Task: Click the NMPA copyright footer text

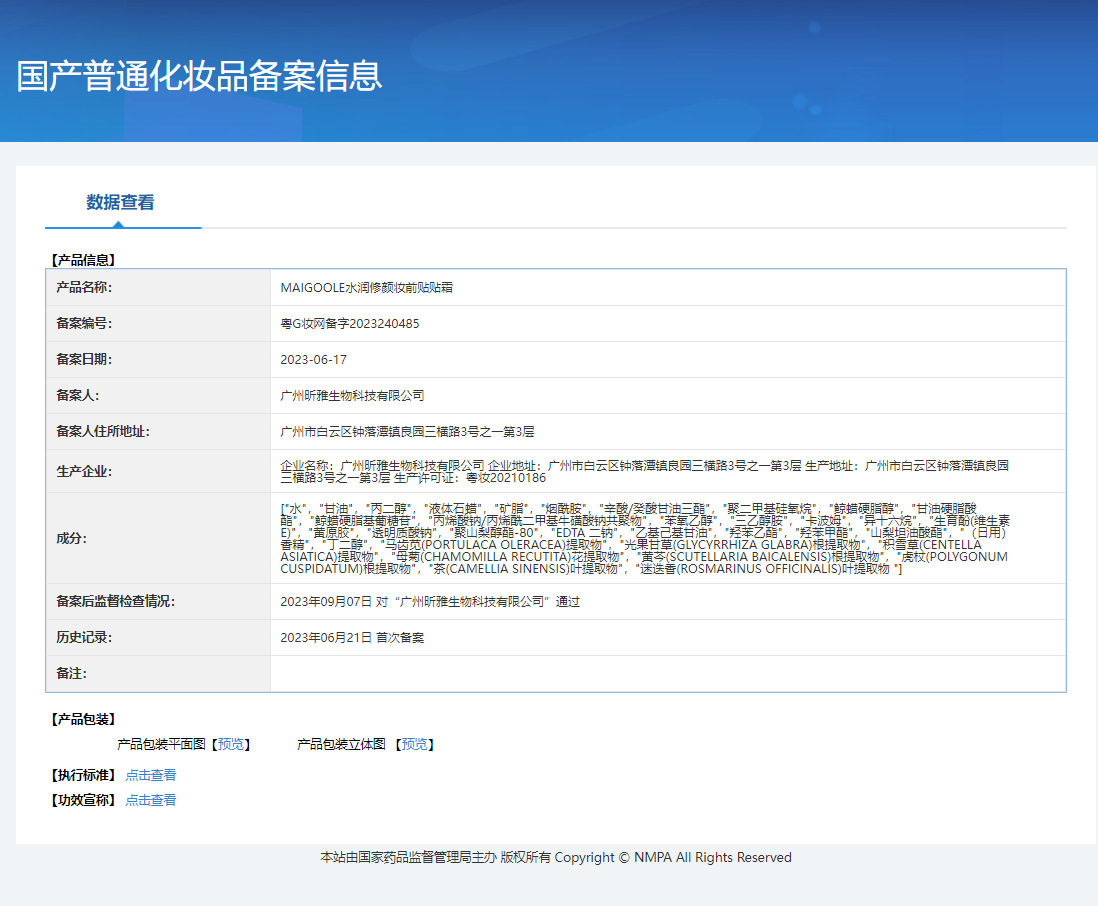Action: (556, 858)
